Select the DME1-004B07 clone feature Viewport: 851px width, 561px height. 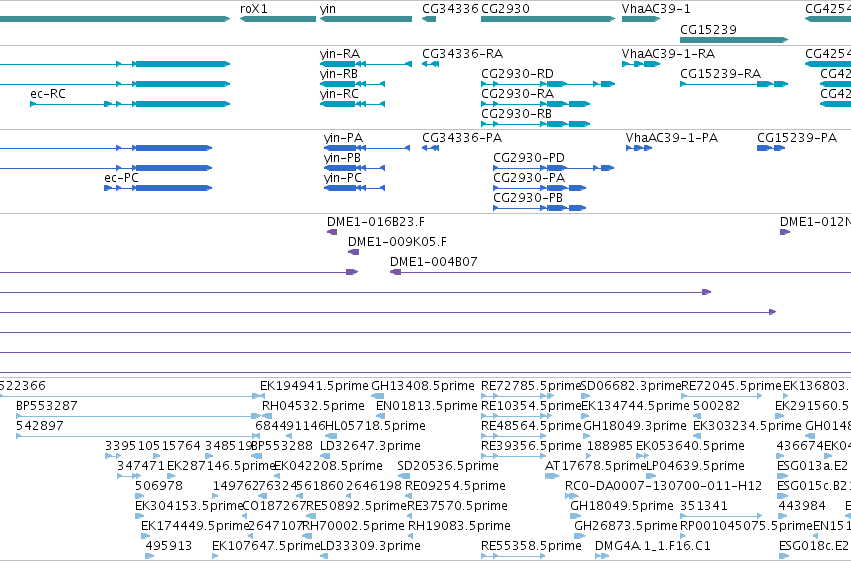[620, 272]
